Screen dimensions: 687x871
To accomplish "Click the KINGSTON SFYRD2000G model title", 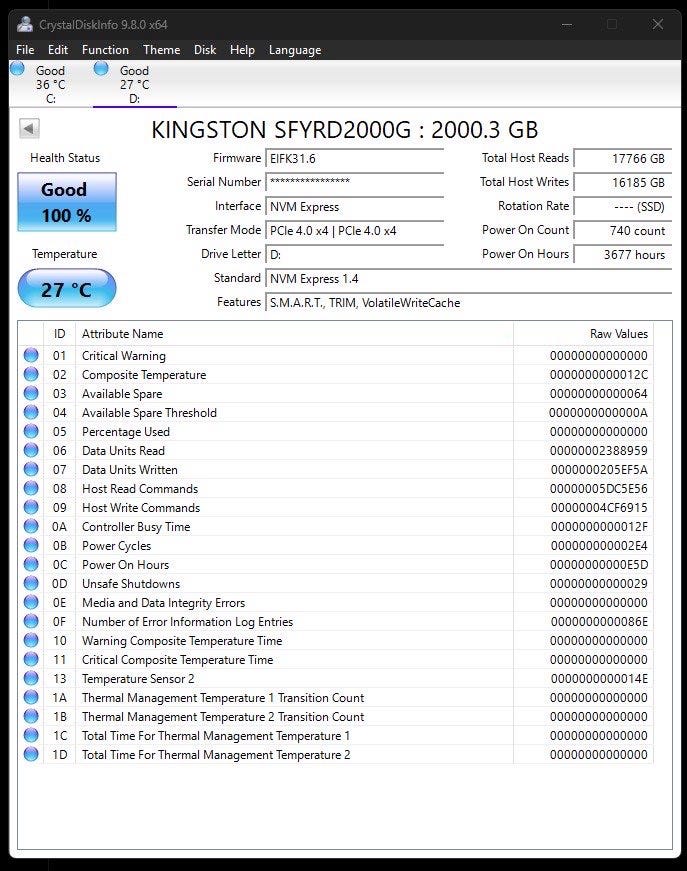I will coord(344,129).
